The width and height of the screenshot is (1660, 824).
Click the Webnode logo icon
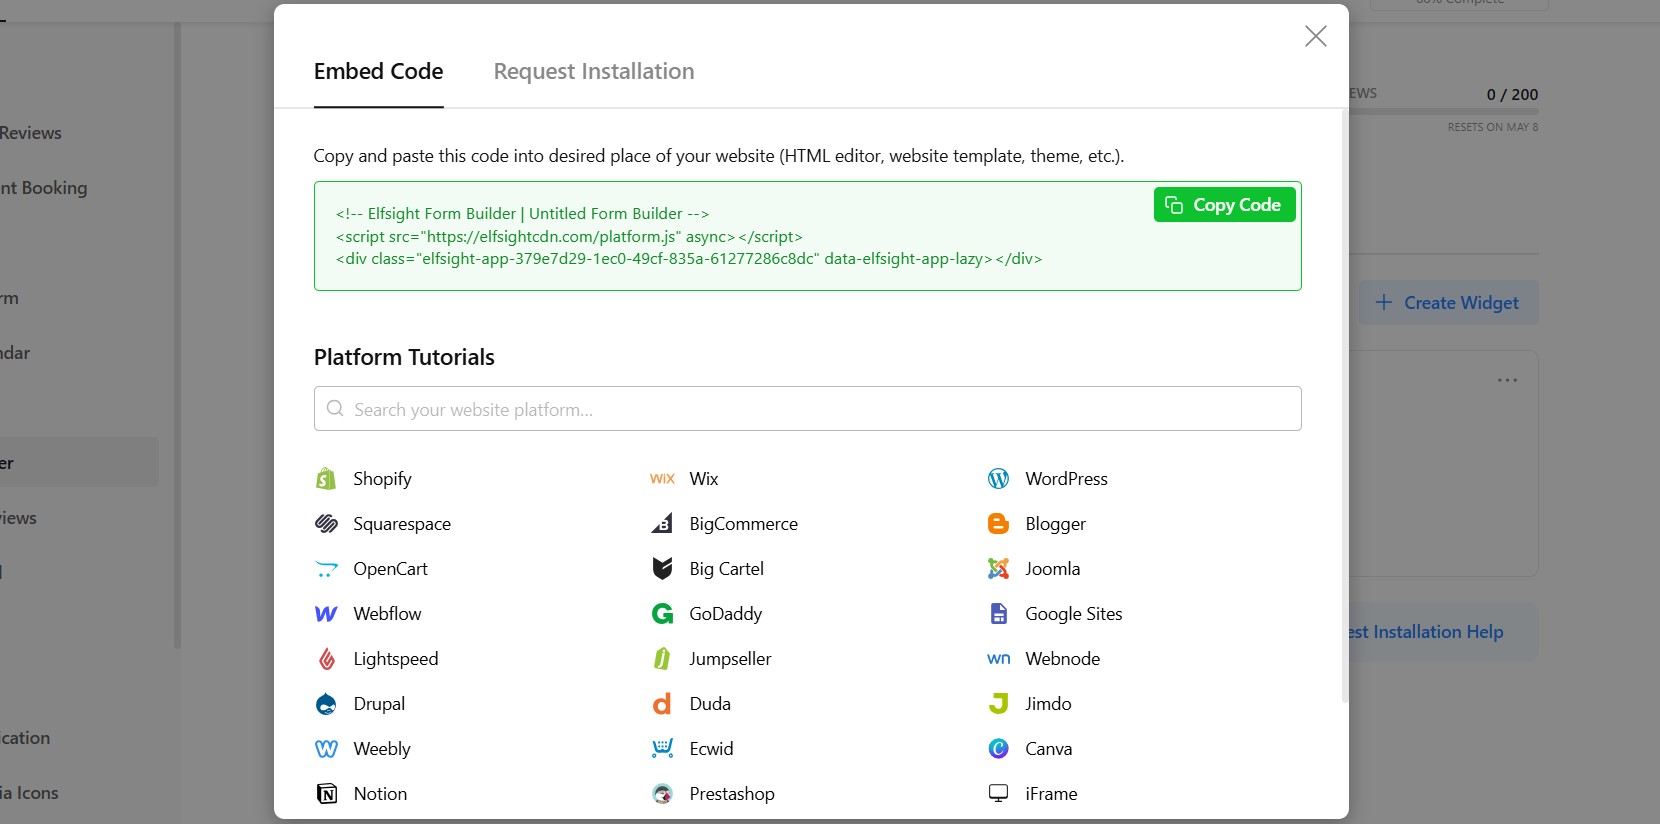coord(998,659)
